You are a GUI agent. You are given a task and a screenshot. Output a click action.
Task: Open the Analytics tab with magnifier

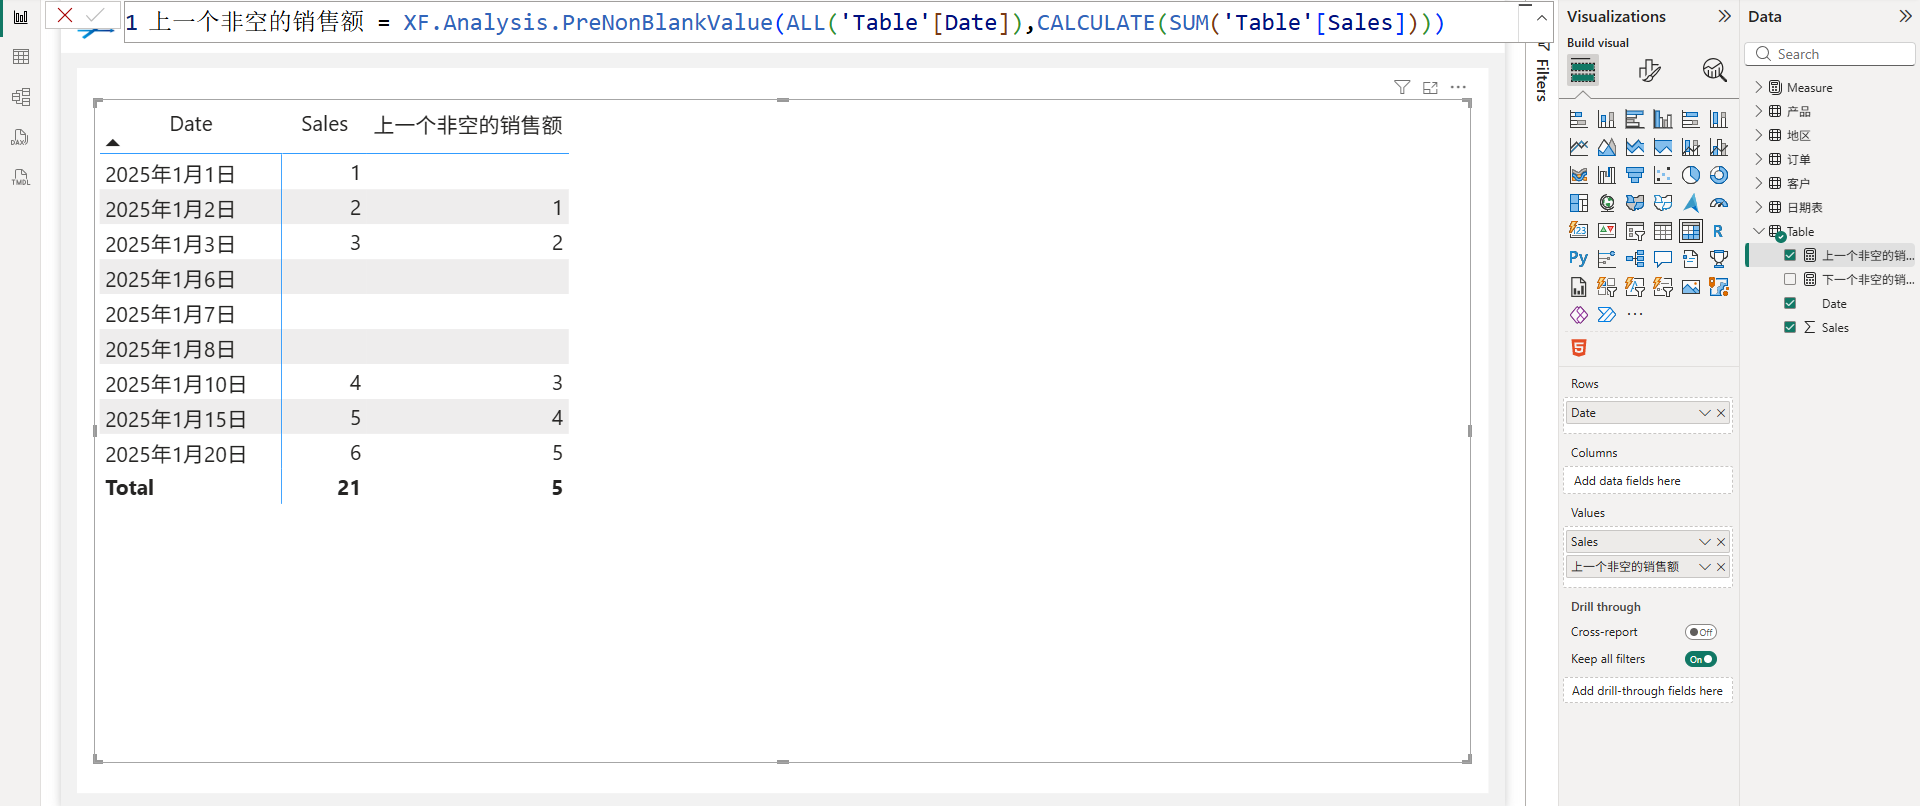coord(1714,70)
